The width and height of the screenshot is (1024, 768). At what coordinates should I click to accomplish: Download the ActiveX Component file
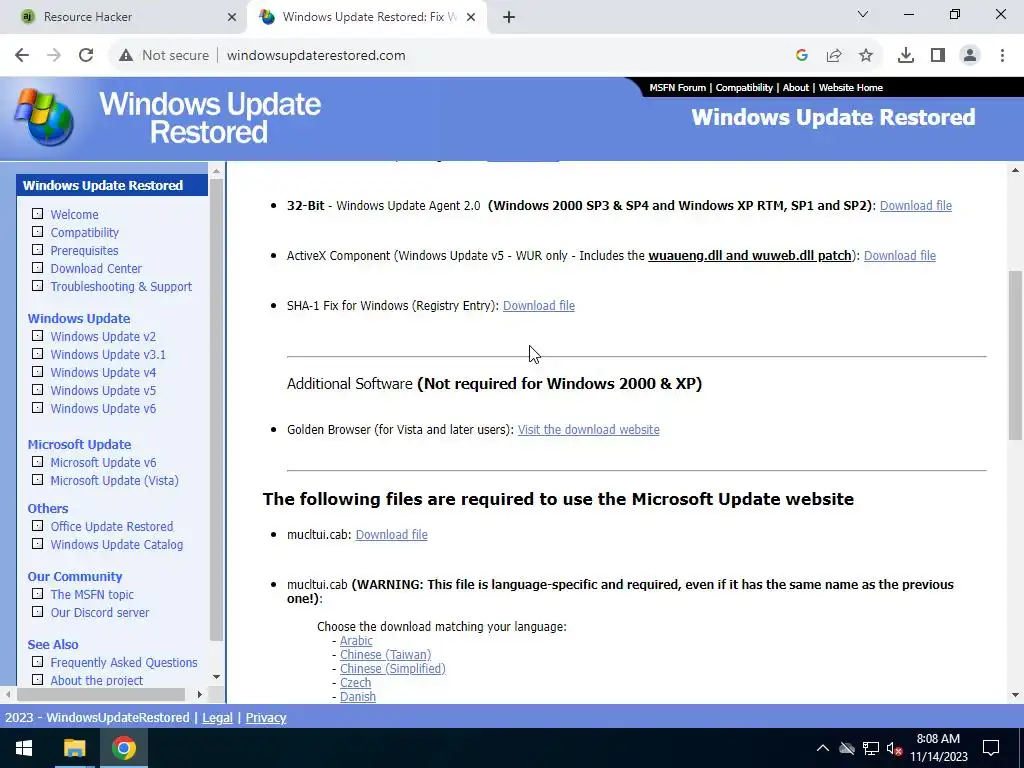click(x=899, y=256)
